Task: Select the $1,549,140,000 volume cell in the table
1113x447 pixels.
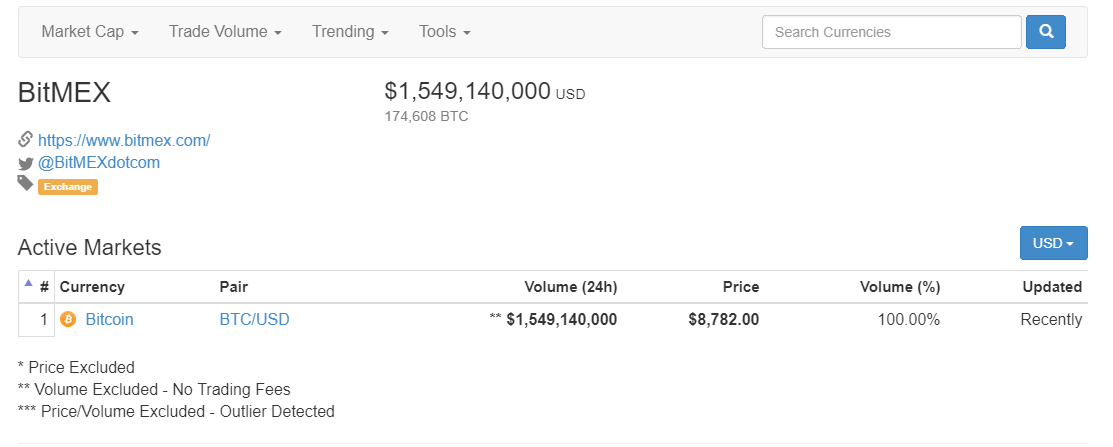Action: [561, 320]
